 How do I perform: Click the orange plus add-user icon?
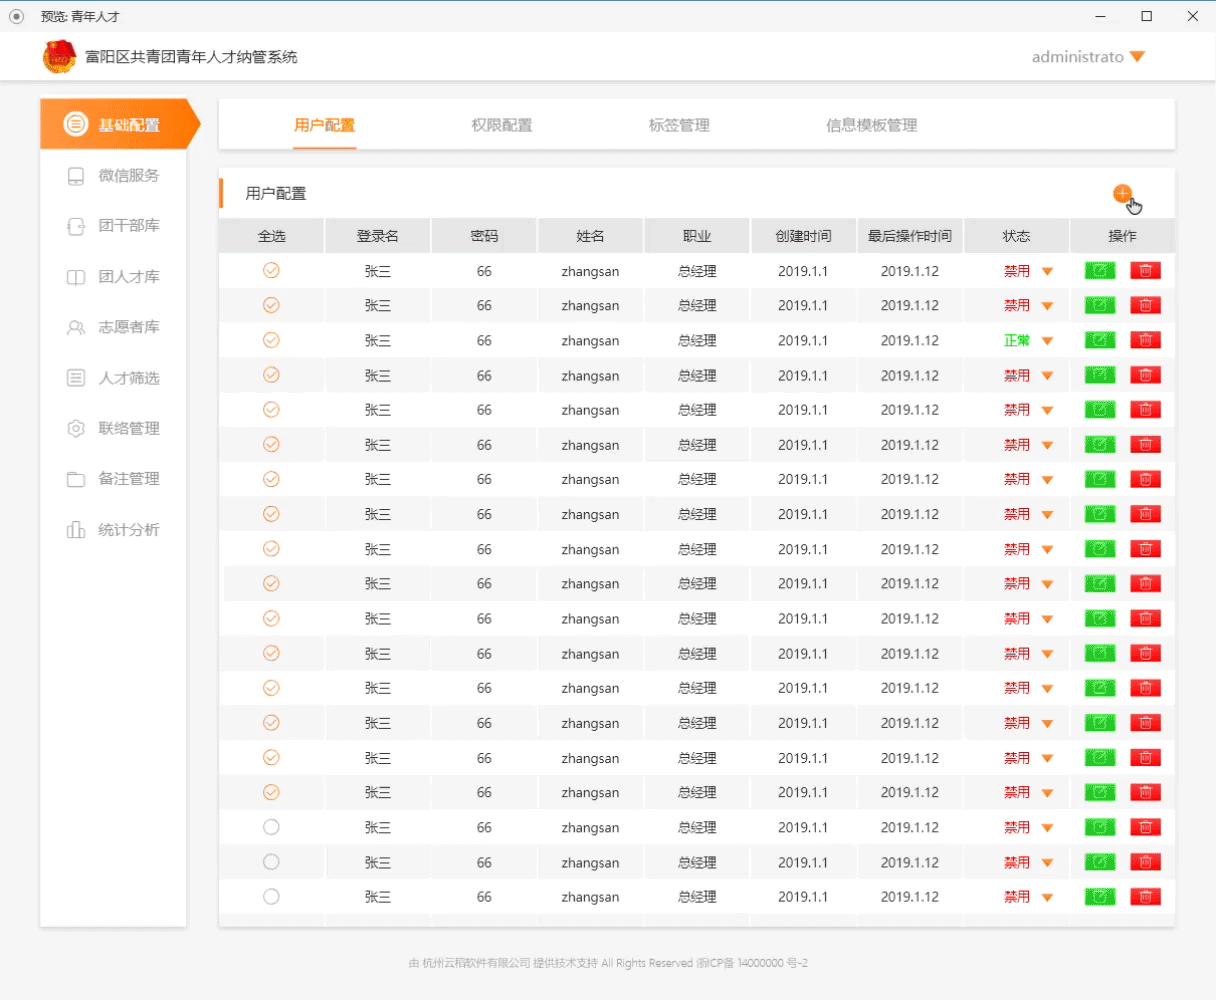click(x=1122, y=194)
